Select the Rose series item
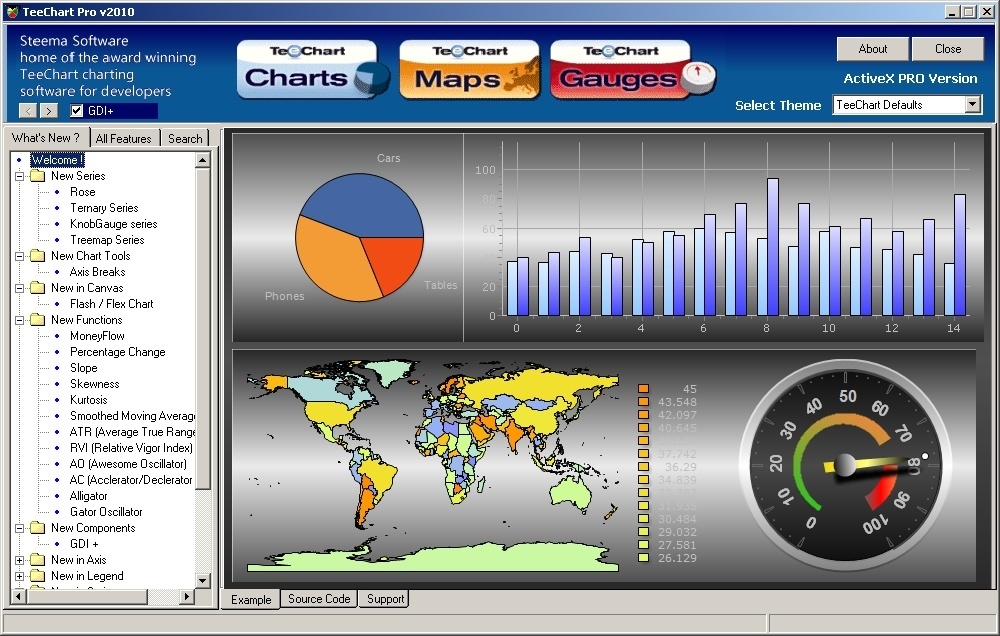 [82, 192]
